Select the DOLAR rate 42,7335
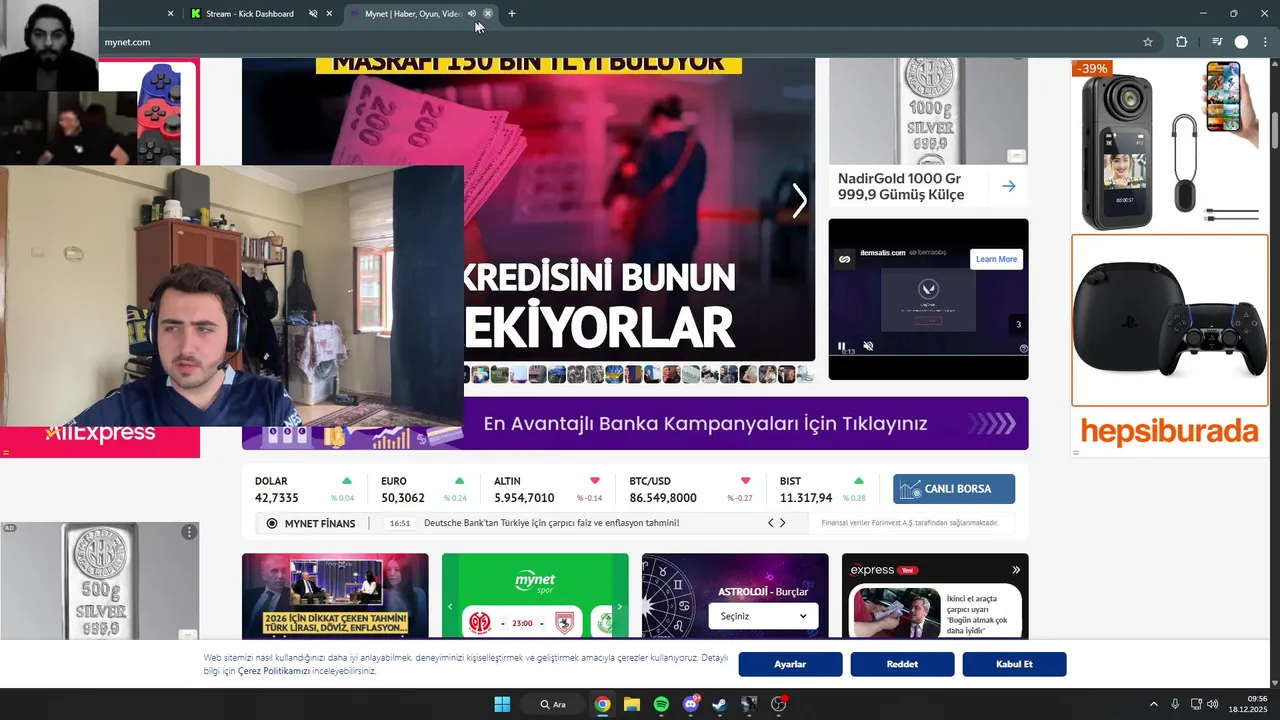 point(277,498)
